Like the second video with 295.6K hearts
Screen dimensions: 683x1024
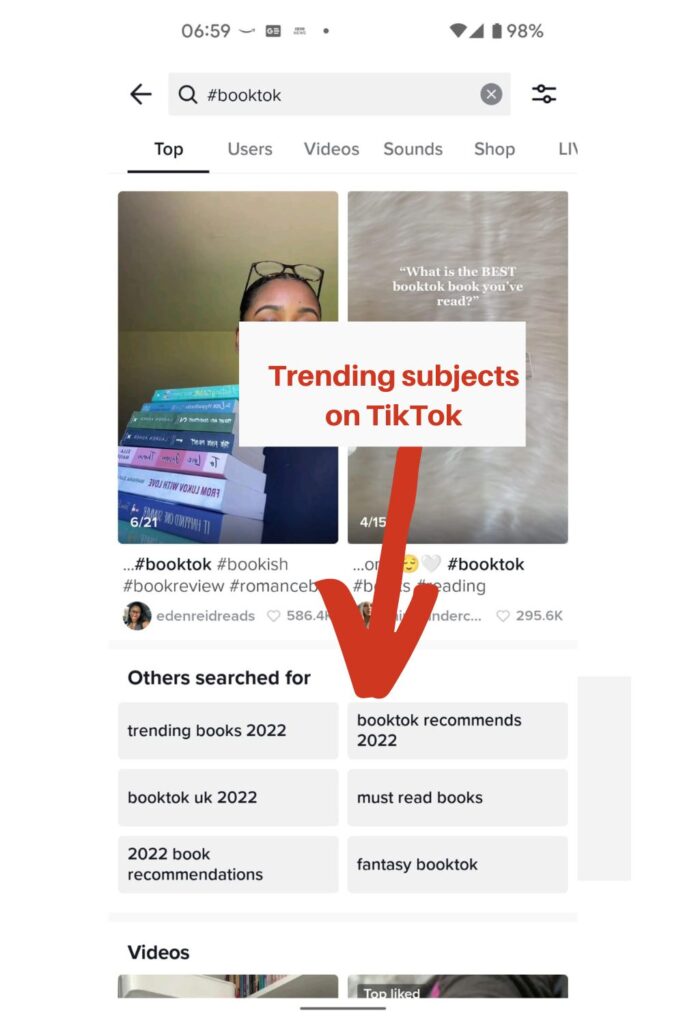click(x=503, y=615)
